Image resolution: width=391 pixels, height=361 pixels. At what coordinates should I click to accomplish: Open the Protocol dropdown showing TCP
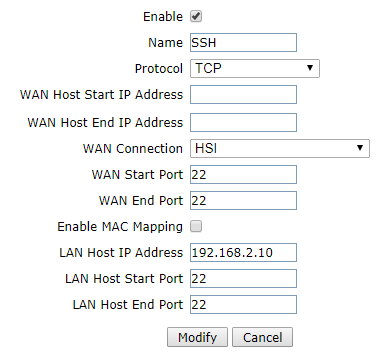pos(255,68)
